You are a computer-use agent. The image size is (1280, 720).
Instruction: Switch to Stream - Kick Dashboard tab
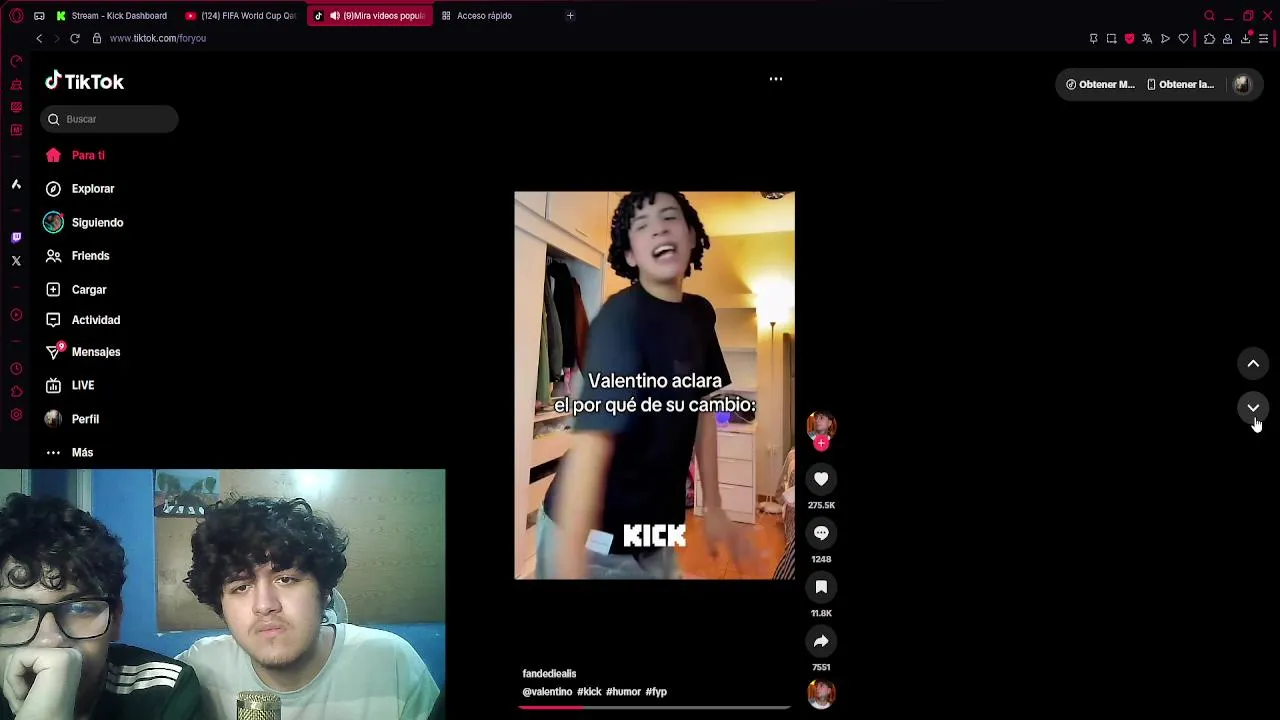[112, 16]
